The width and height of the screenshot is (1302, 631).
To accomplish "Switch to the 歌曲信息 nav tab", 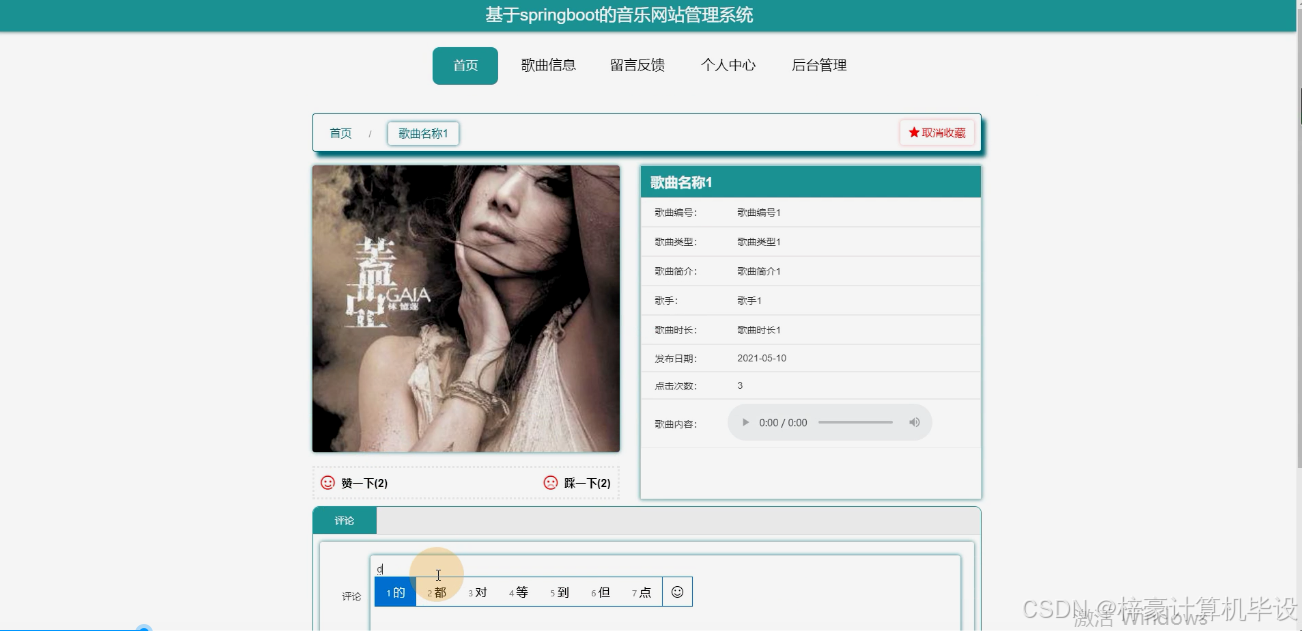I will [x=548, y=65].
